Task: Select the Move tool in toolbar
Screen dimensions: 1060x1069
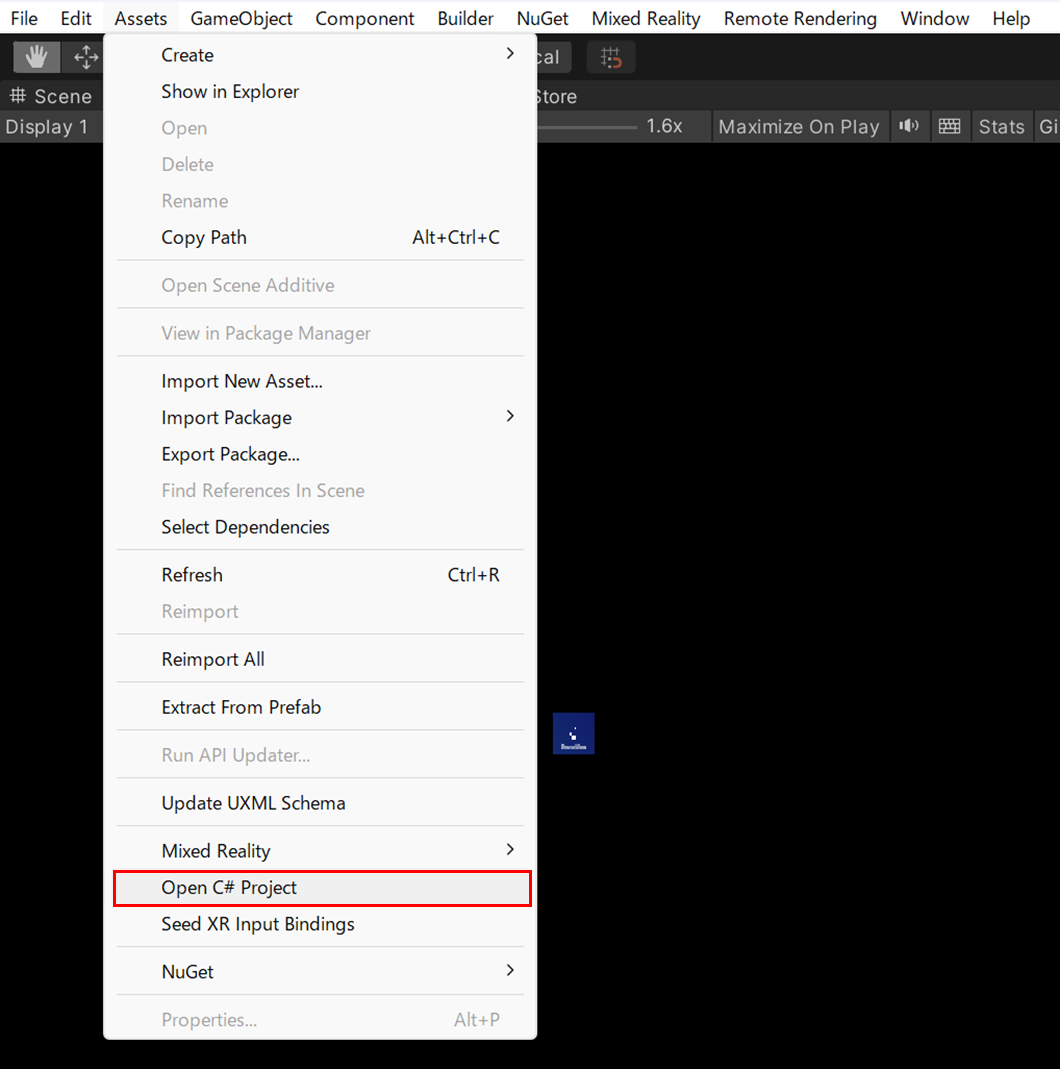Action: pyautogui.click(x=85, y=57)
